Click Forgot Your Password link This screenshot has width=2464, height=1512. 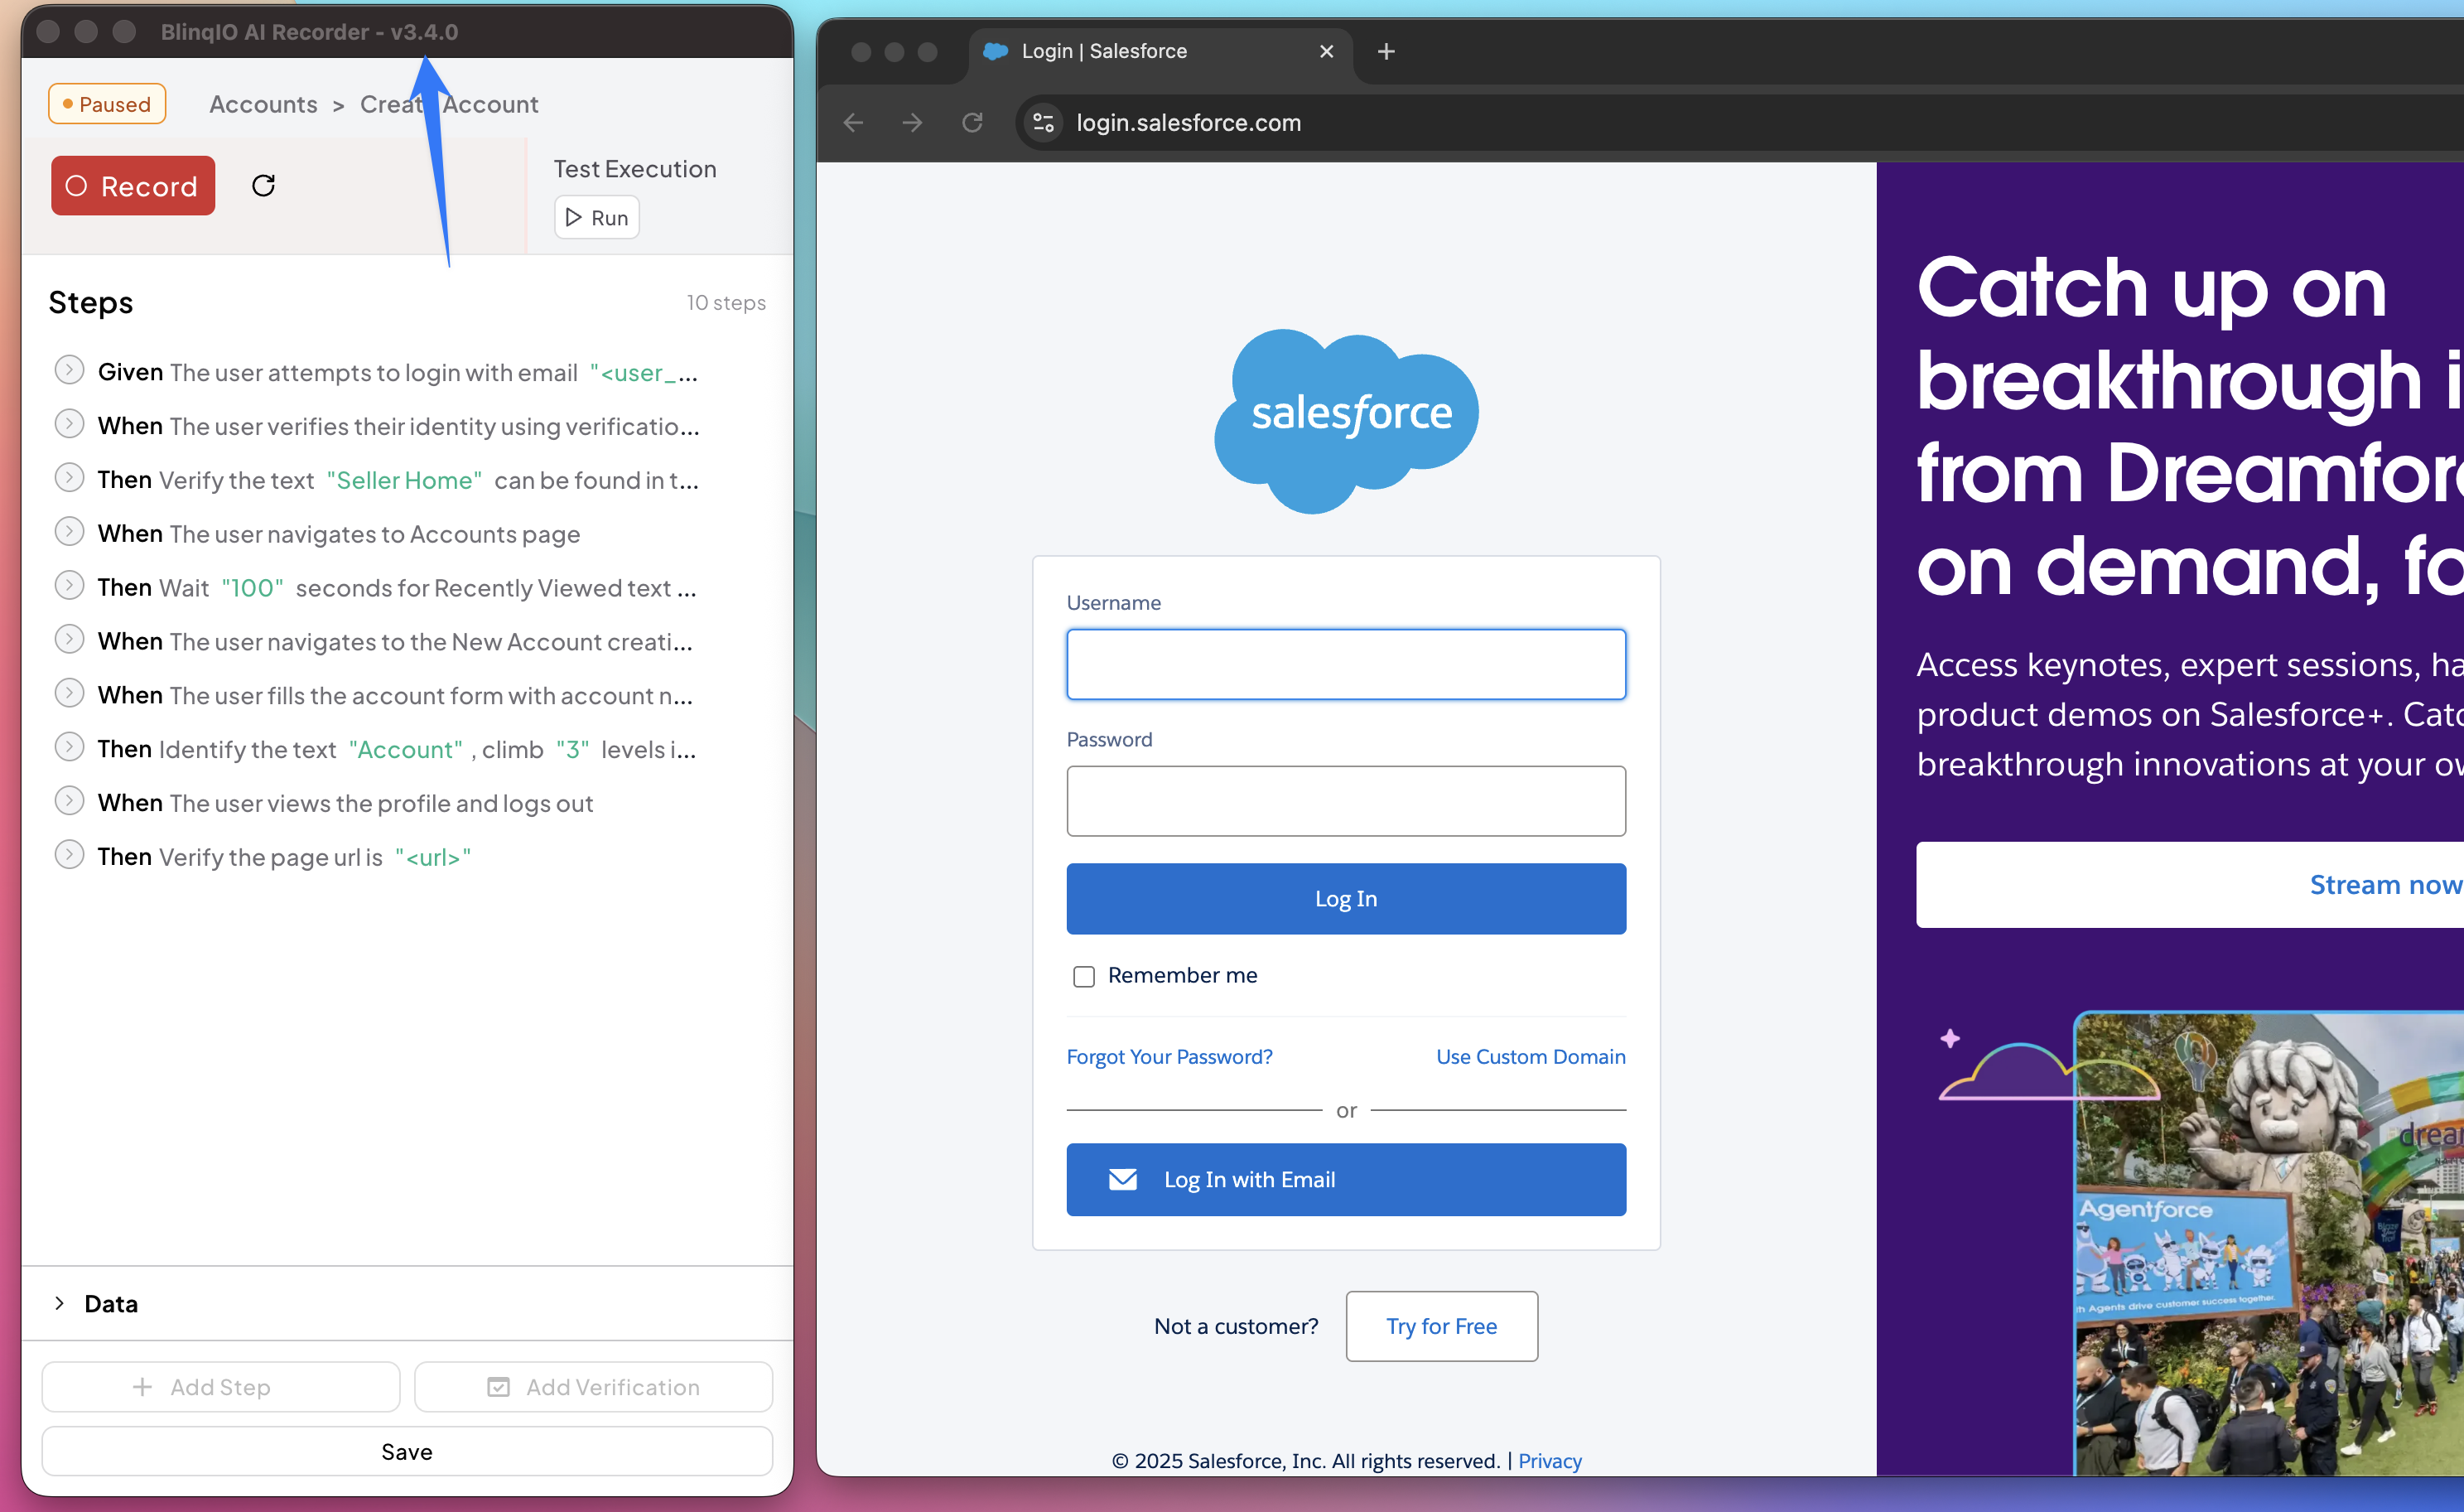pyautogui.click(x=1169, y=1056)
